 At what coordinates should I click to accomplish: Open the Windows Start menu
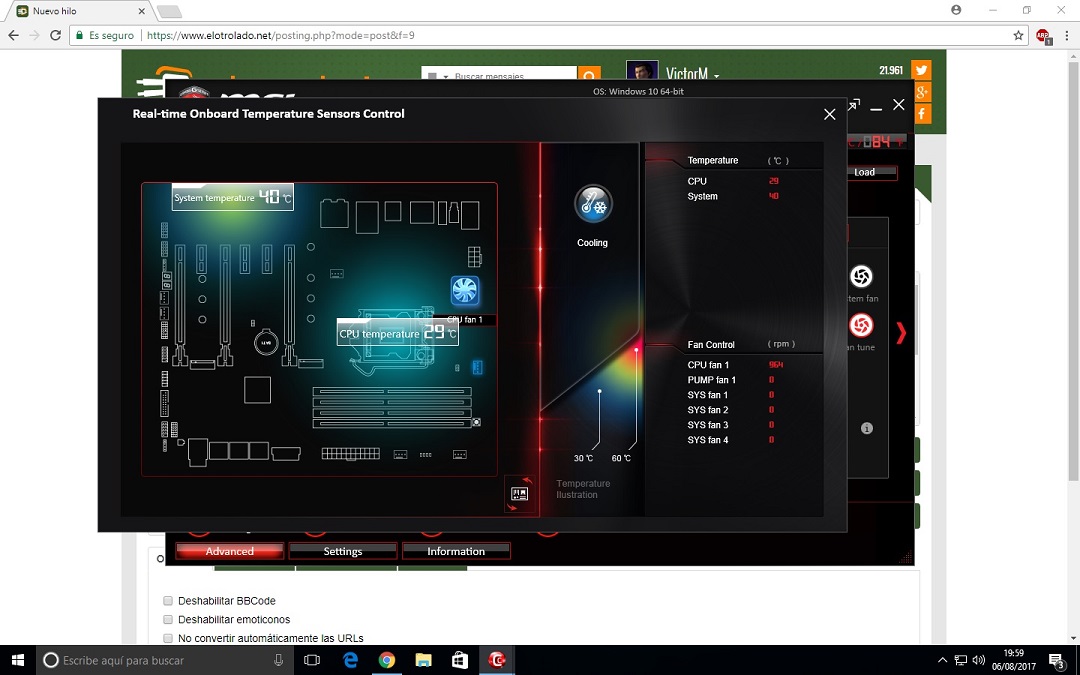tap(18, 660)
